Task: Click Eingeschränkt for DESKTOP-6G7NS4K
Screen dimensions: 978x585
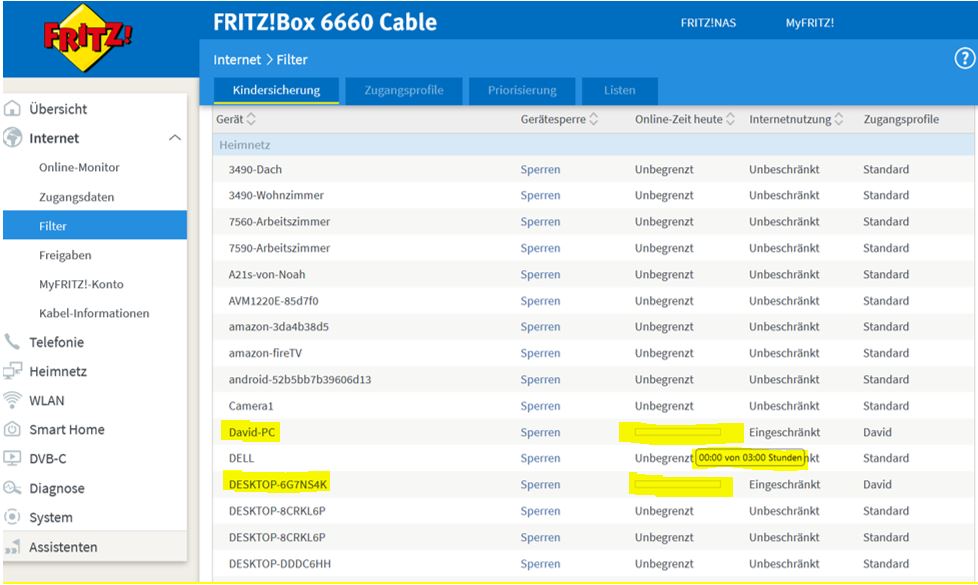Action: [784, 485]
